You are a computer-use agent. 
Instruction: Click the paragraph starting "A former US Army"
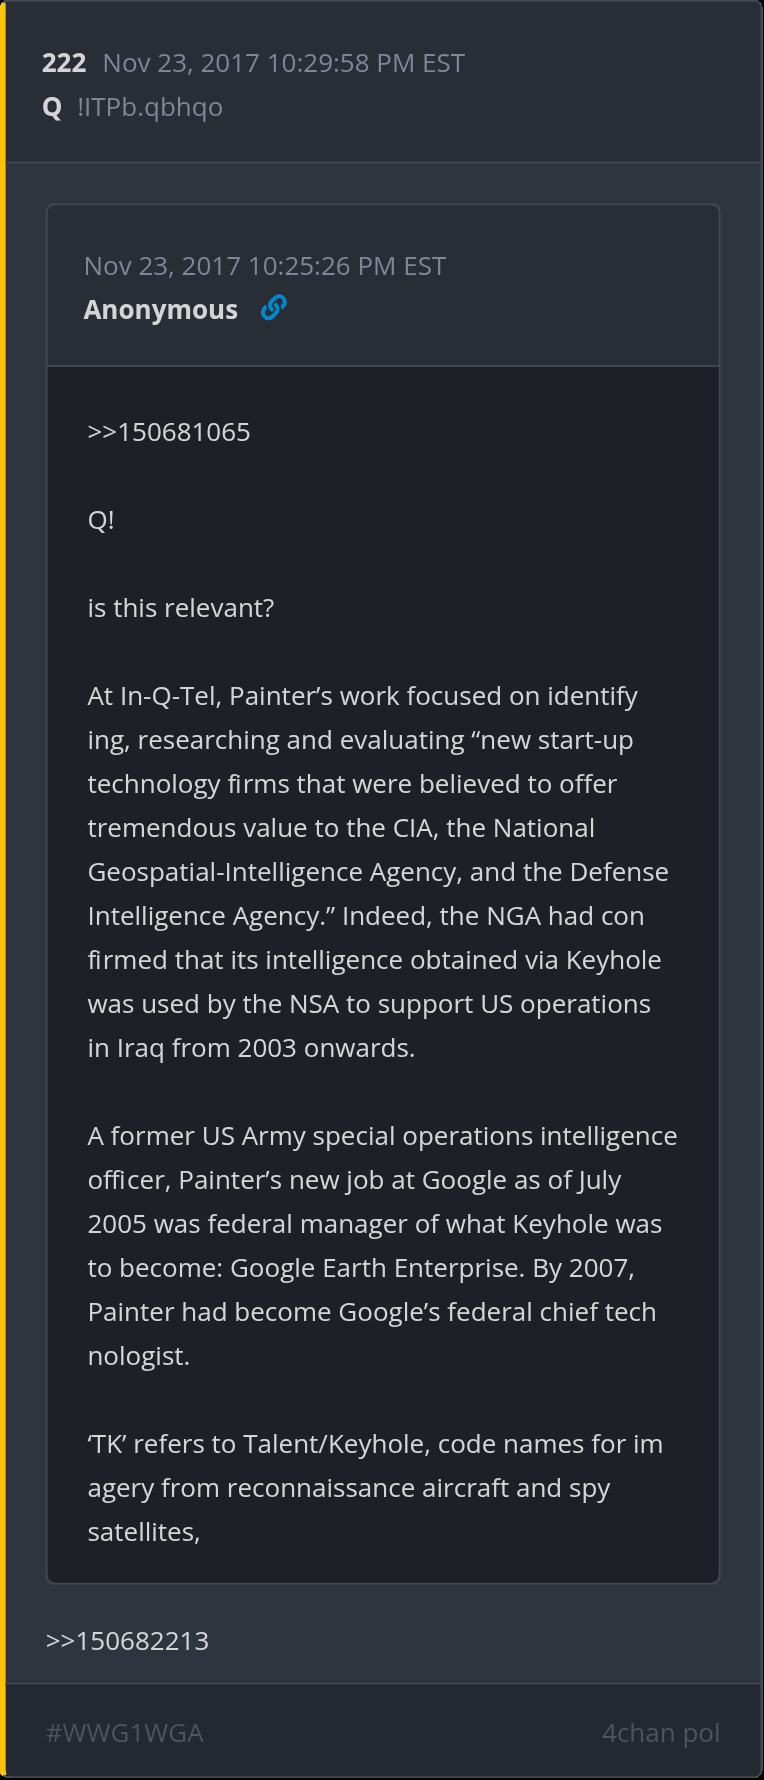tap(378, 1246)
